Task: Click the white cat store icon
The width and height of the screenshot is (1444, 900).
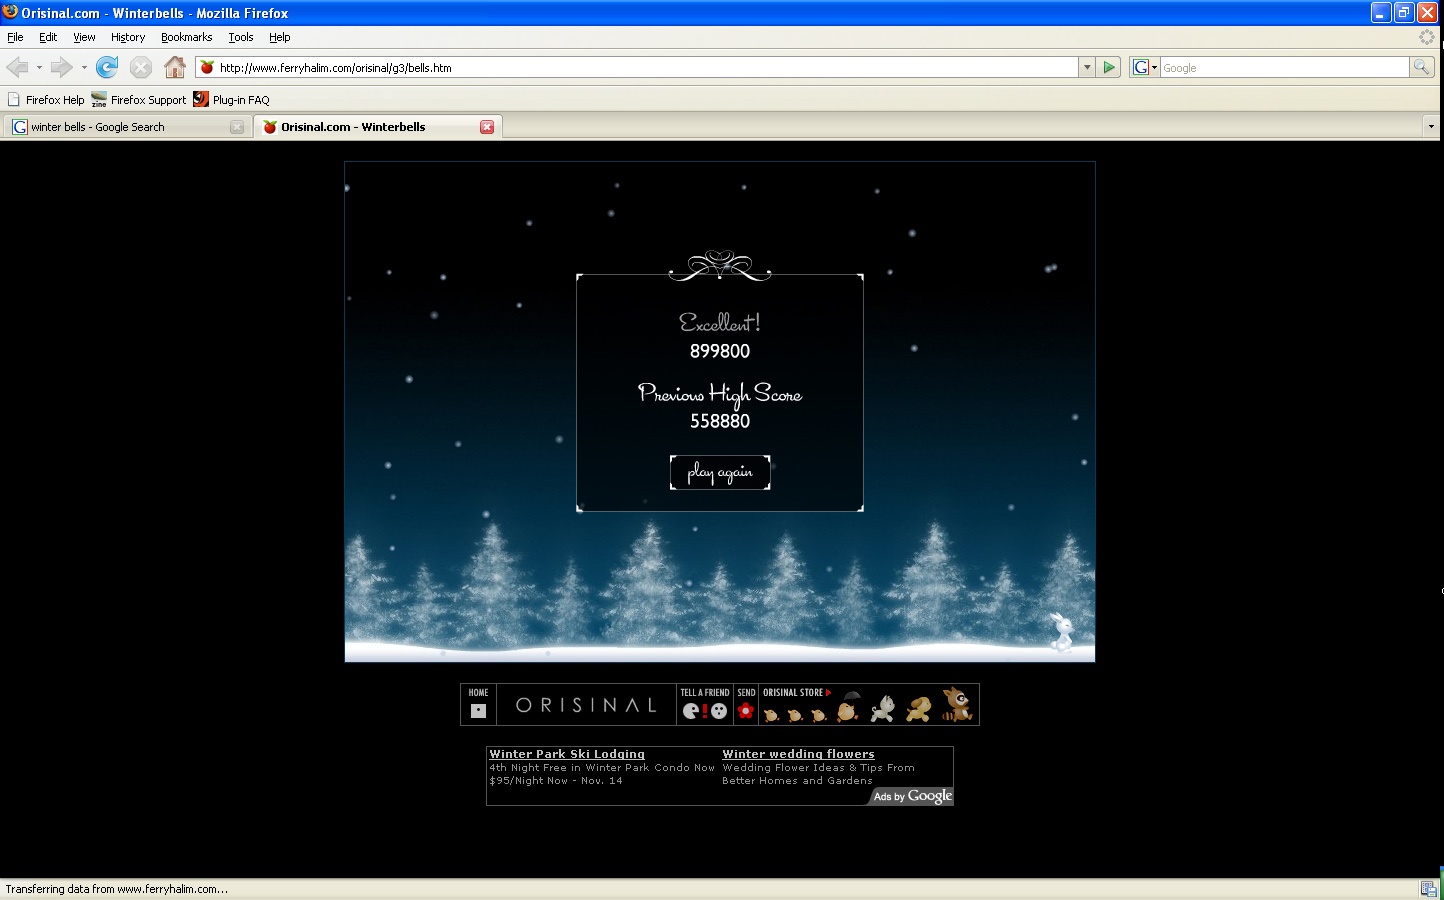Action: click(883, 709)
